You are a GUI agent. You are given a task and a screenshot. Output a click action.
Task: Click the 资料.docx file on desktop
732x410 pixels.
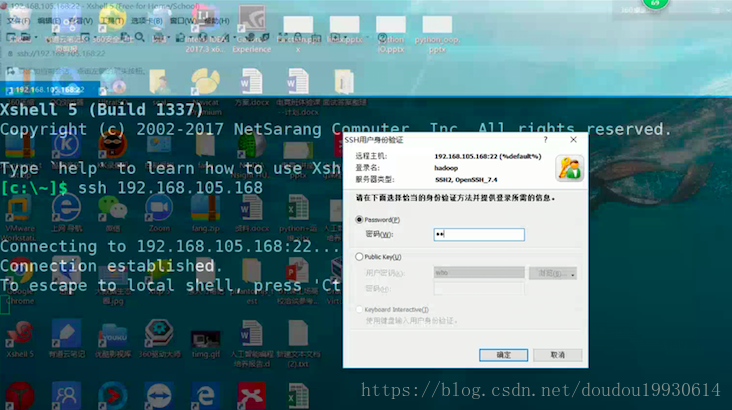click(252, 213)
